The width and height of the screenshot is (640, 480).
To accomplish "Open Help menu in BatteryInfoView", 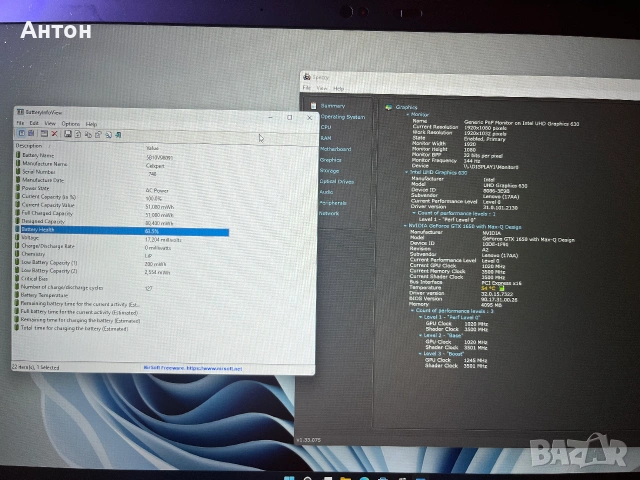I will tap(91, 124).
